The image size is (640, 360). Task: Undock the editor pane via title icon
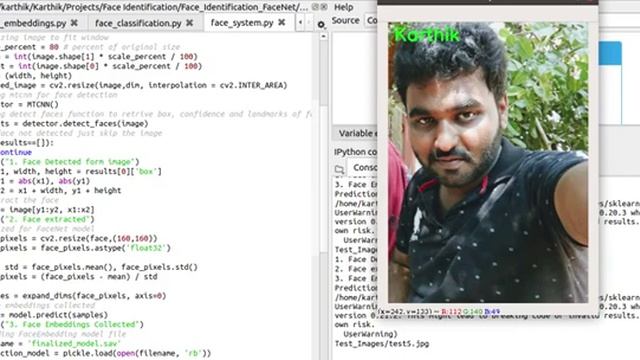(315, 7)
